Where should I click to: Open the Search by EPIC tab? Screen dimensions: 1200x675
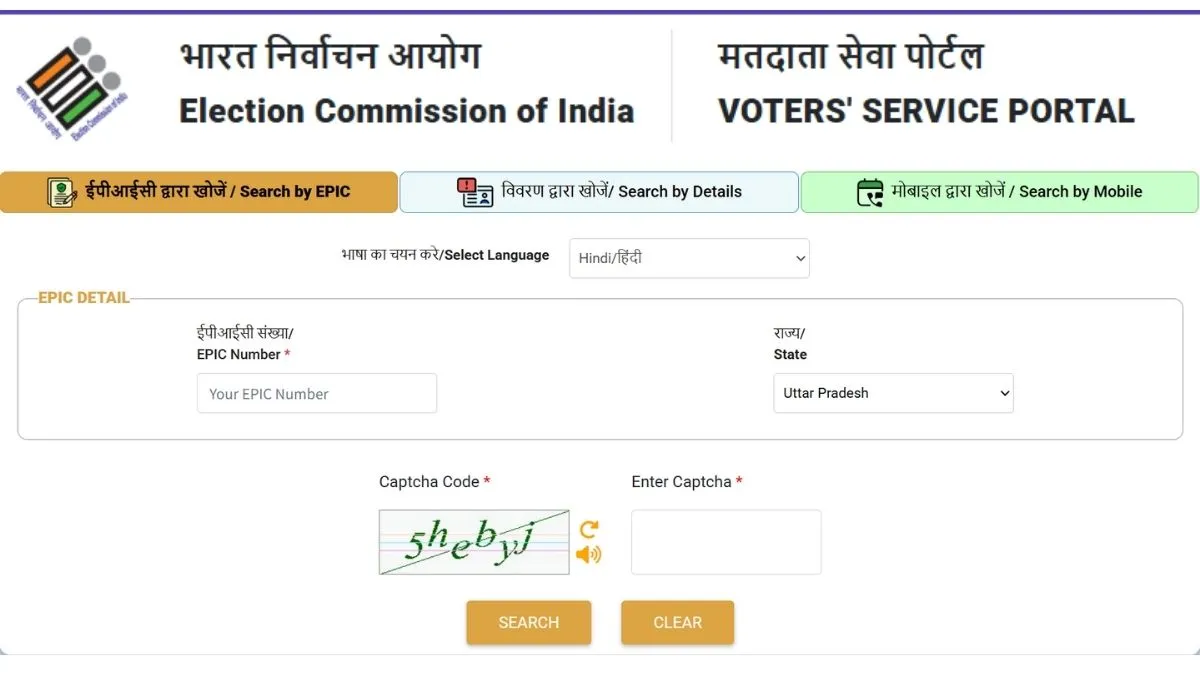[199, 192]
